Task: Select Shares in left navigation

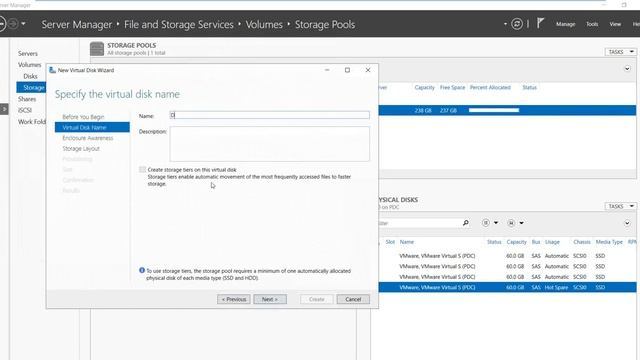Action: 27,99
